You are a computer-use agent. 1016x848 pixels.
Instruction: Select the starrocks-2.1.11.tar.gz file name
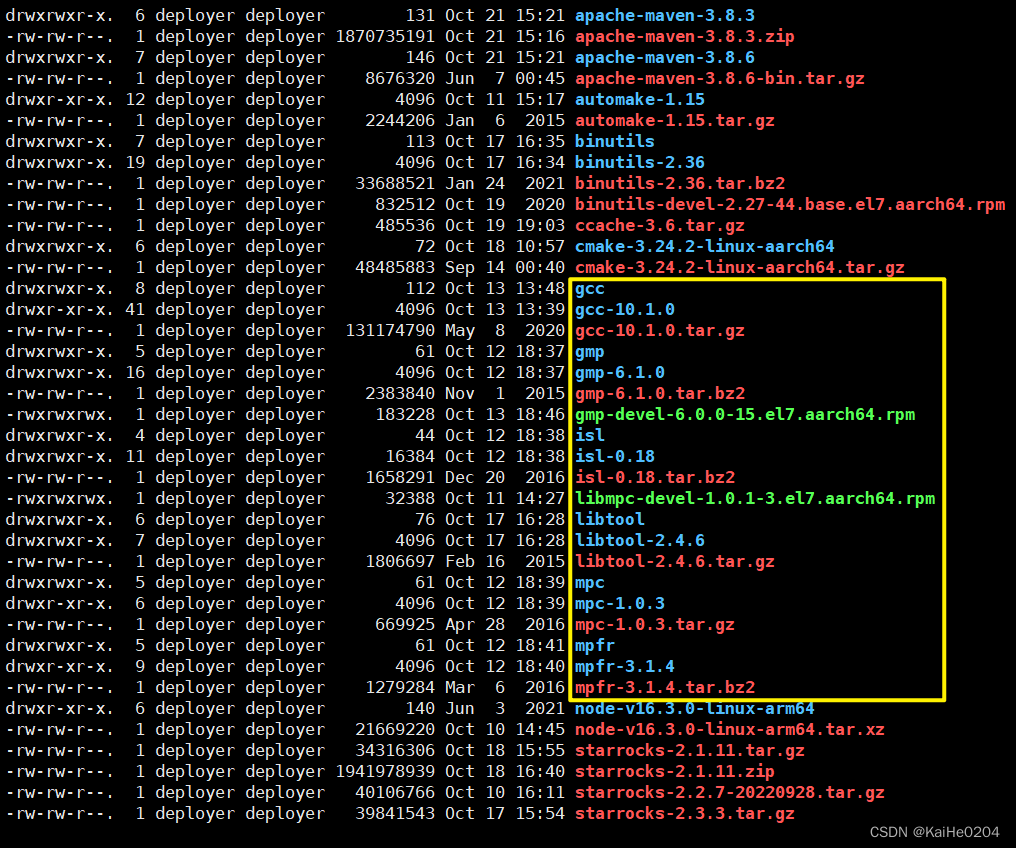689,750
